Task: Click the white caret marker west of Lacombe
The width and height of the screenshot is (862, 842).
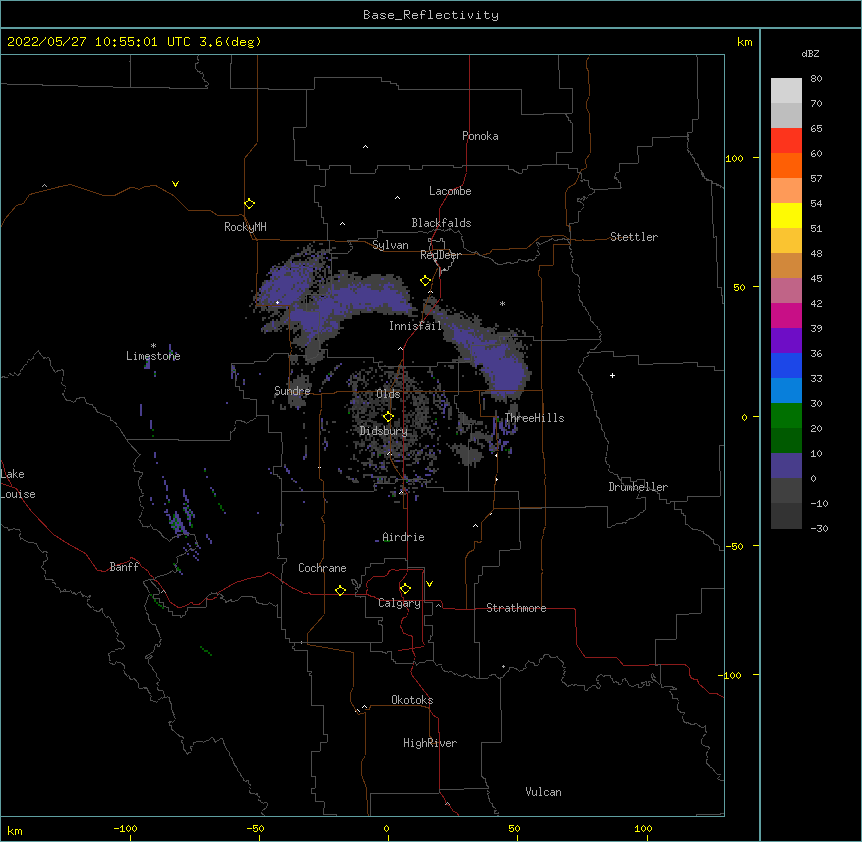Action: (397, 198)
